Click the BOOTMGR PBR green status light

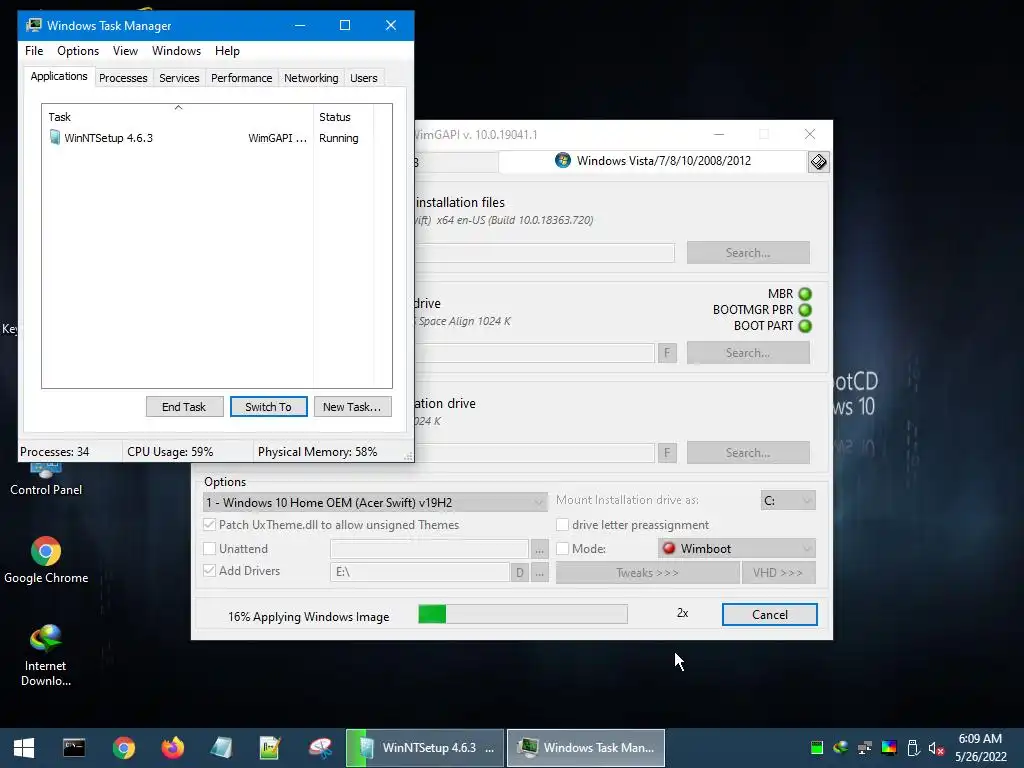click(x=805, y=310)
